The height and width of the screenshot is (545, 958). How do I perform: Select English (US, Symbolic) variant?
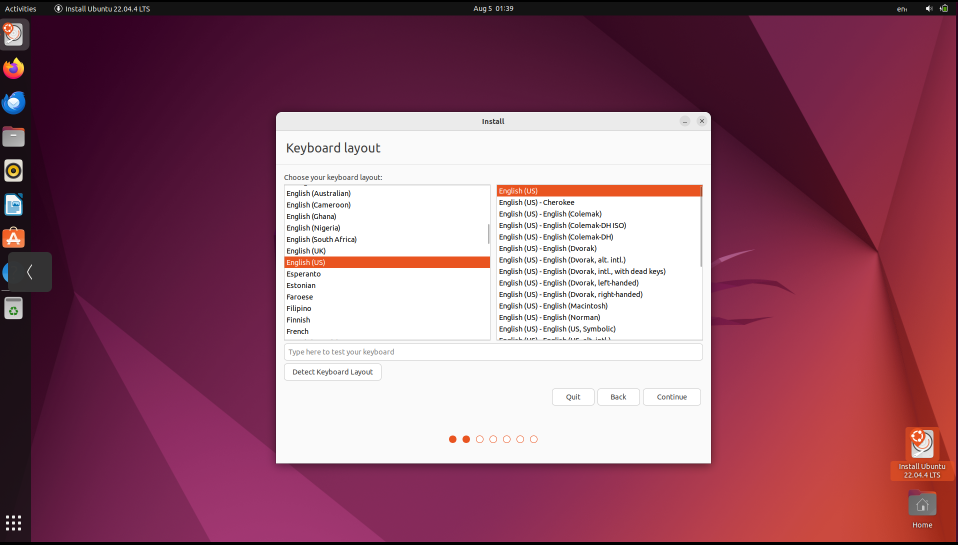click(599, 329)
